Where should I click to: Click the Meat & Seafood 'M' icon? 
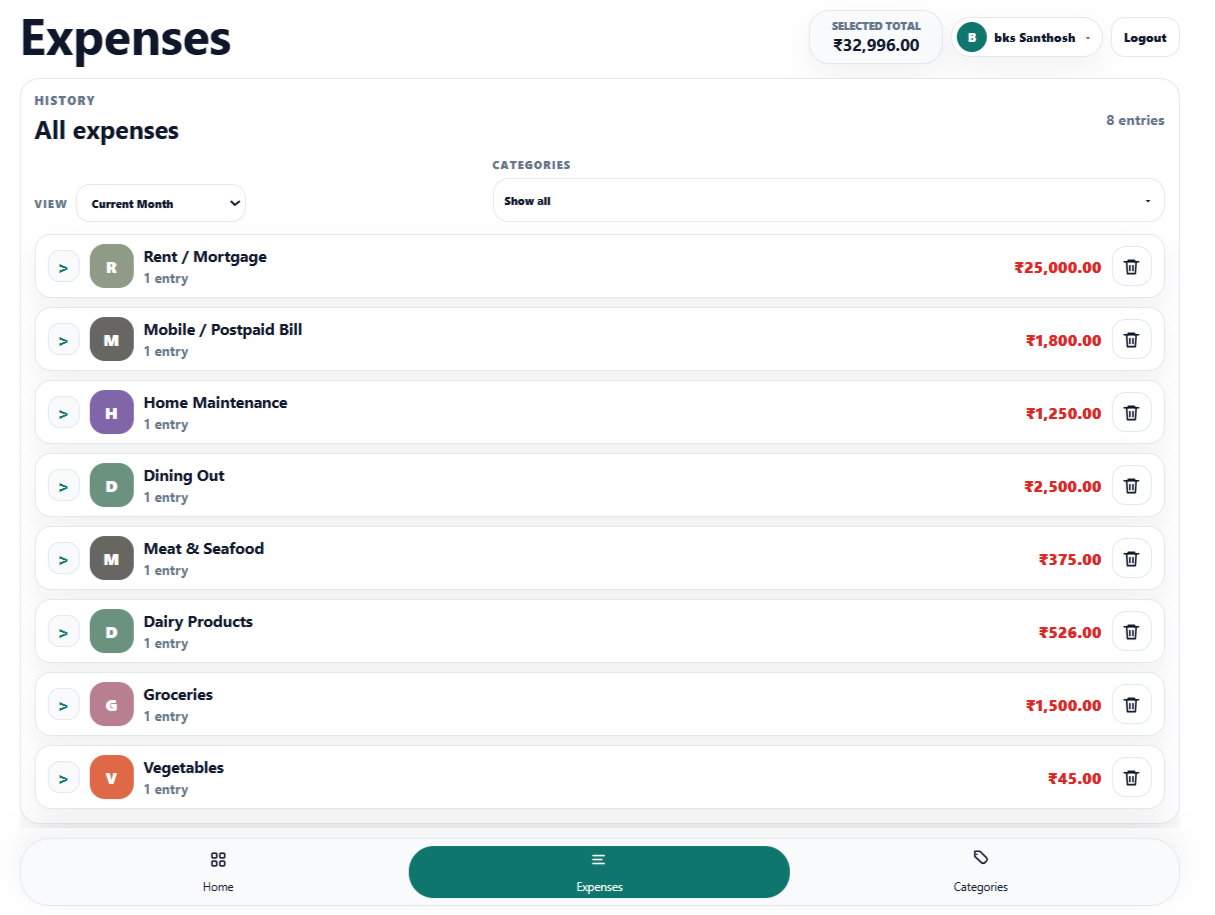(x=112, y=559)
